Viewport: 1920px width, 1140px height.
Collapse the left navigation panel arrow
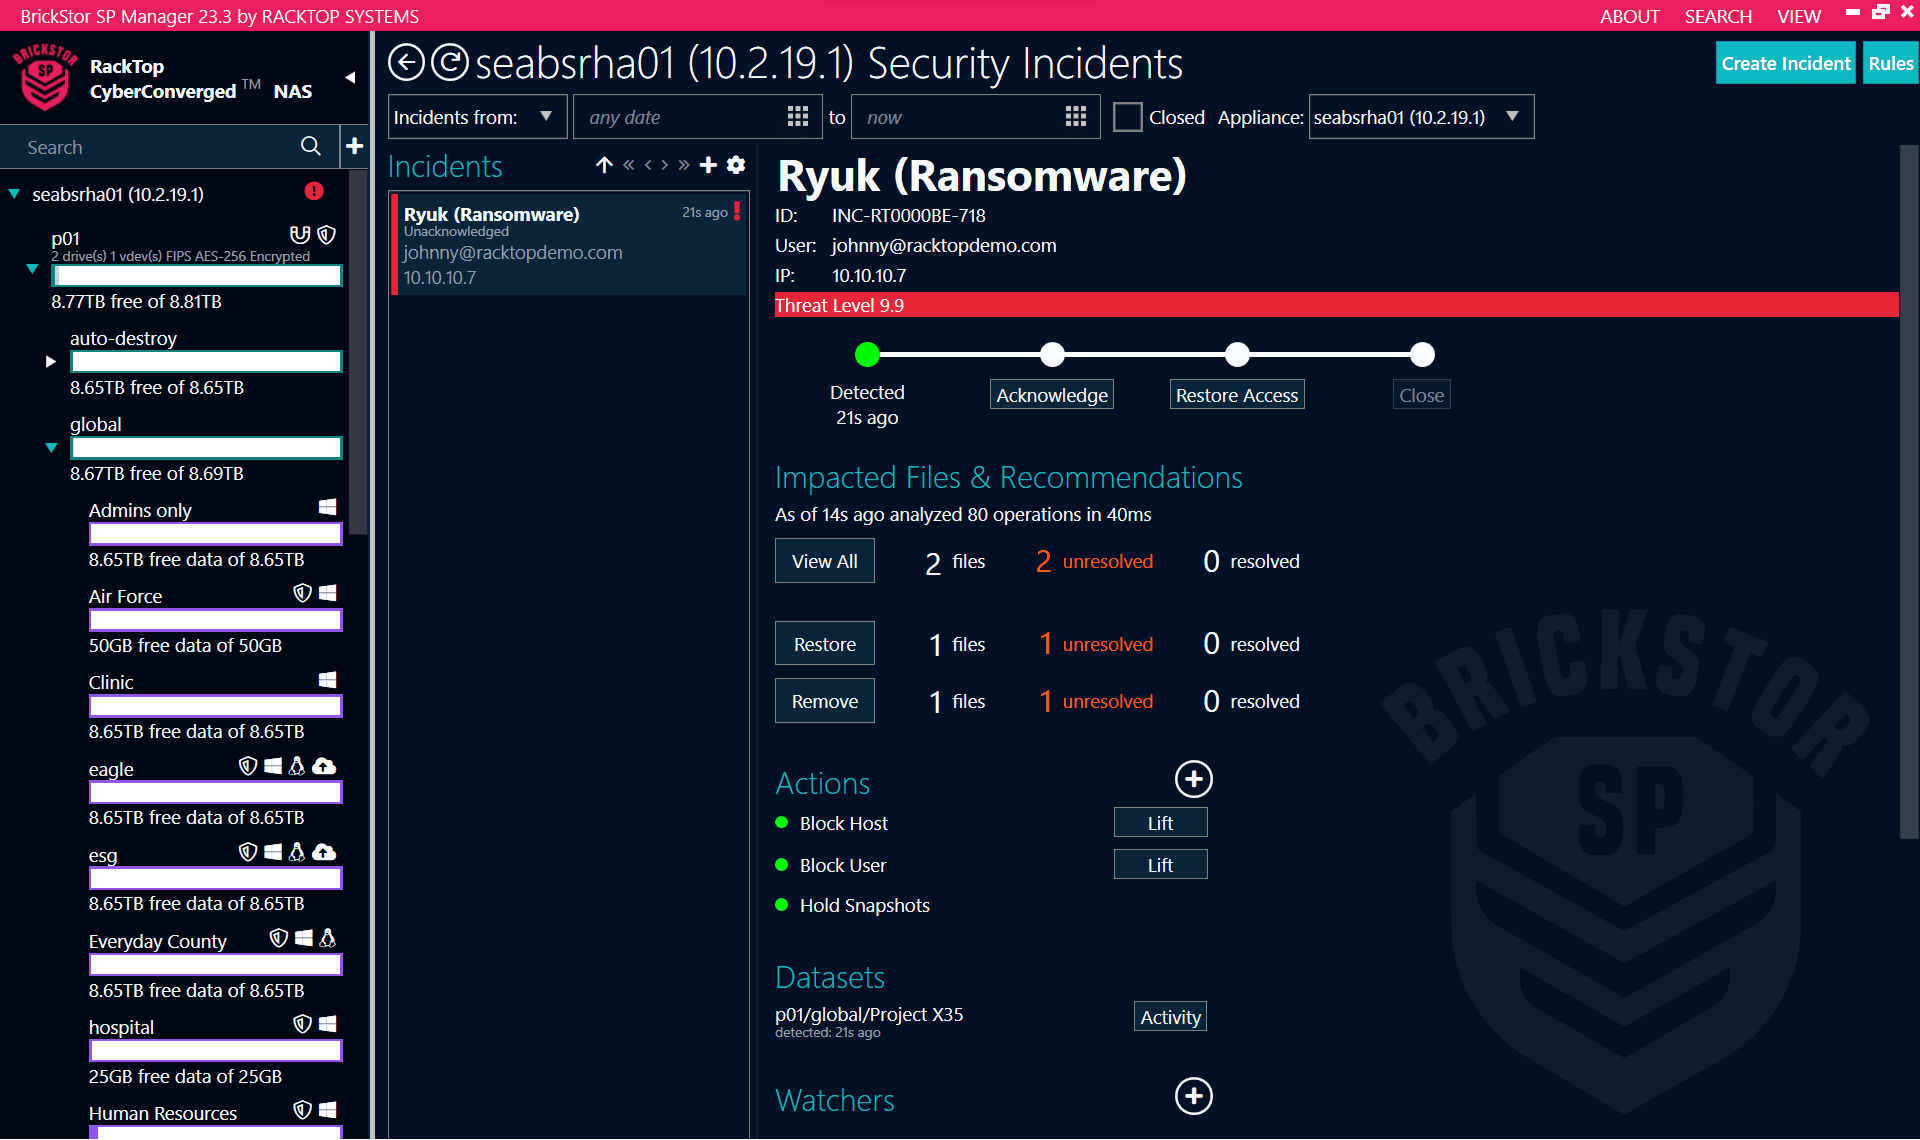coord(350,77)
